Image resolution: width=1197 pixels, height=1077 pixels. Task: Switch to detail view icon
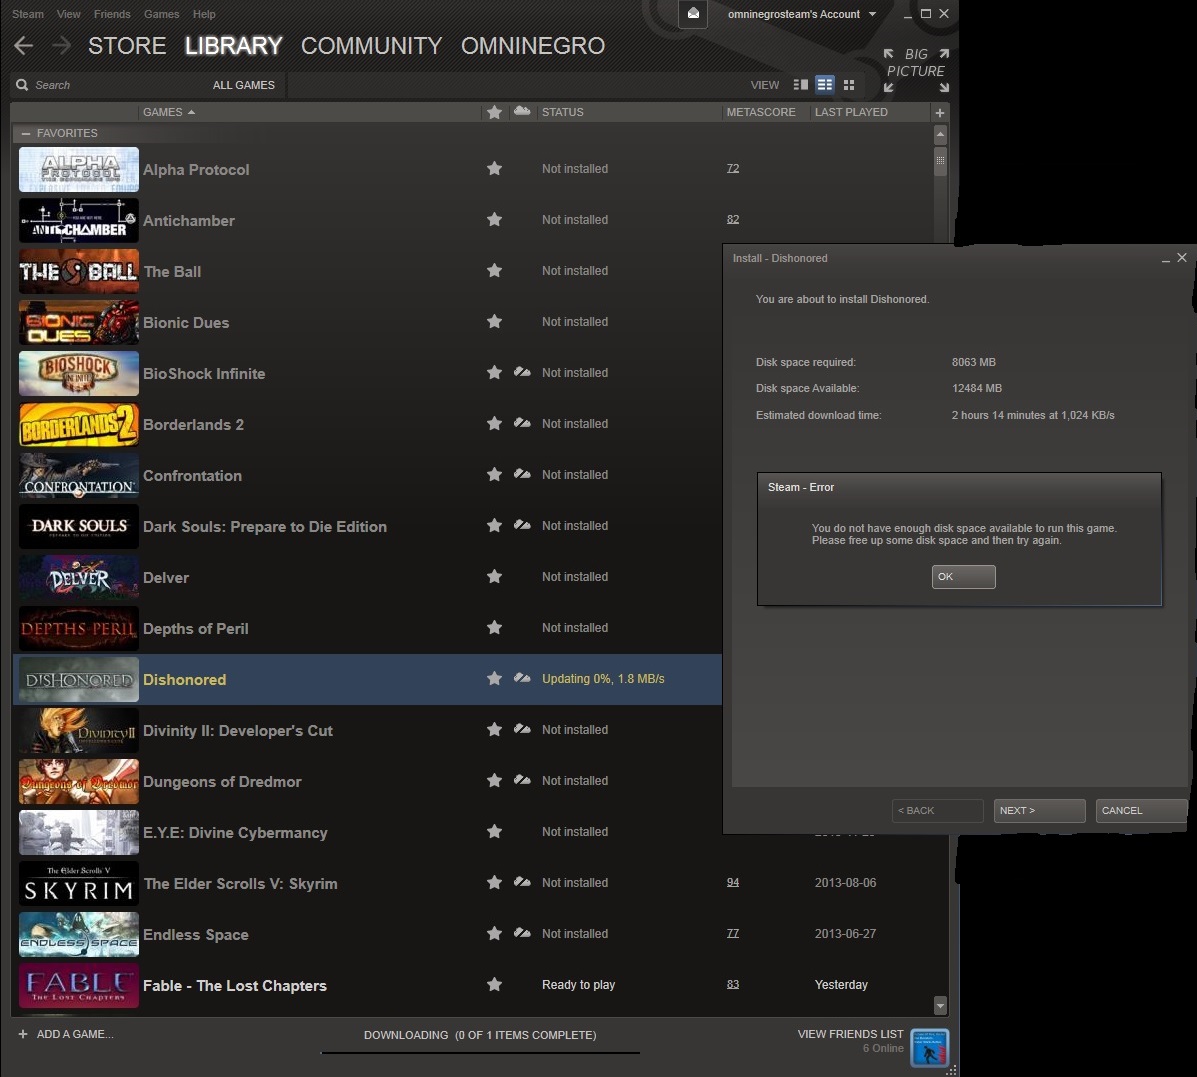point(800,85)
